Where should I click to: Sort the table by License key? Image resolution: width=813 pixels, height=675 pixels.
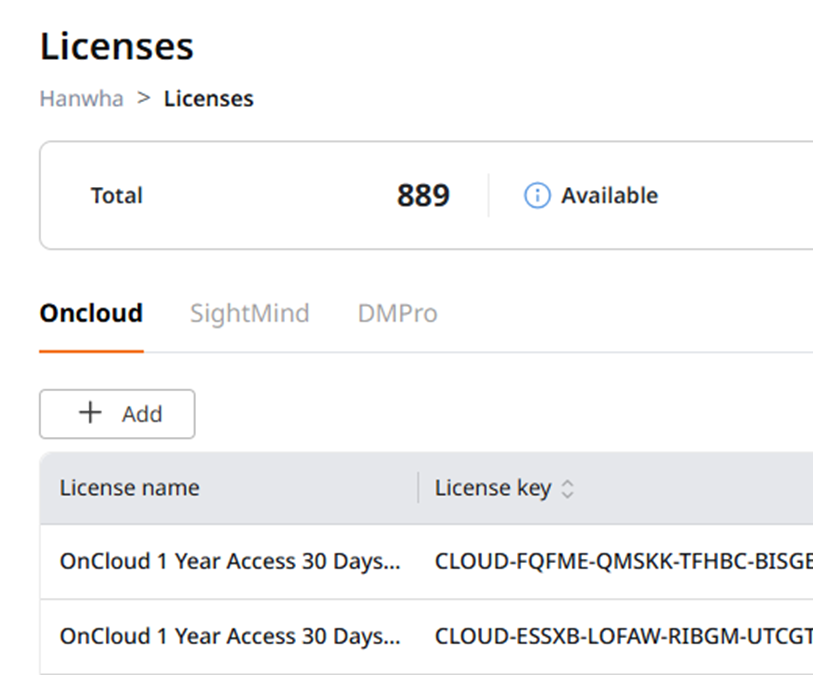coord(568,488)
